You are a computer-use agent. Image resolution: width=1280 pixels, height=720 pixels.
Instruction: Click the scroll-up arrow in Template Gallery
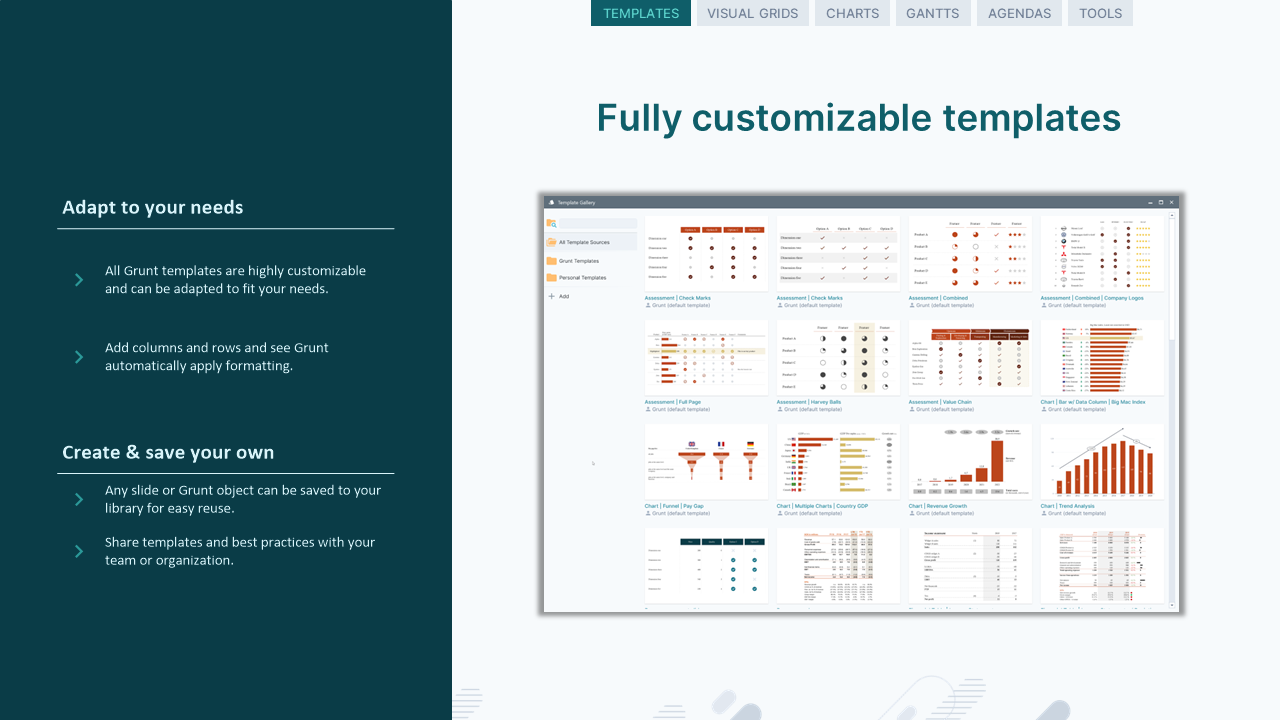click(x=1174, y=216)
